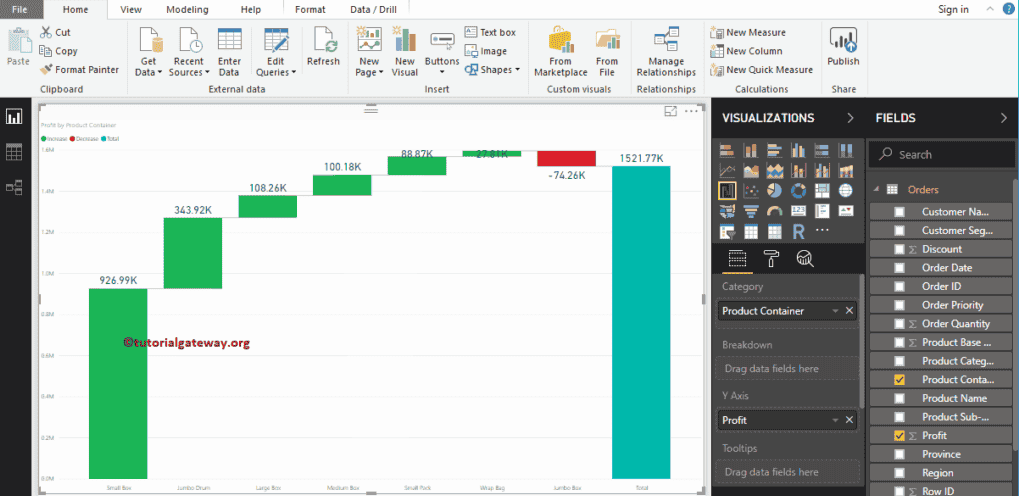This screenshot has height=496, width=1019.
Task: Open the Analytics magnifier pane
Action: click(805, 259)
